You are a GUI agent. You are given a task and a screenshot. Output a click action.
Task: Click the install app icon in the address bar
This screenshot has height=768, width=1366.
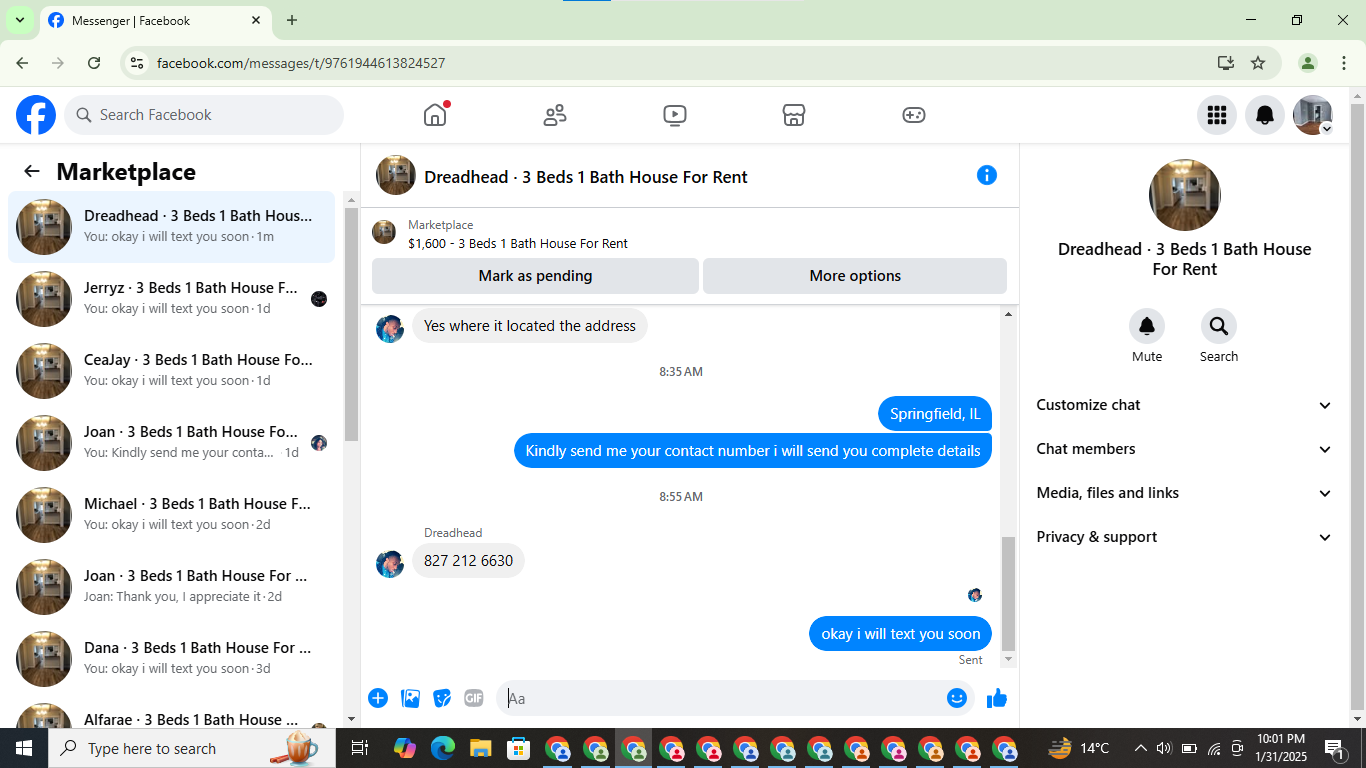click(1226, 63)
